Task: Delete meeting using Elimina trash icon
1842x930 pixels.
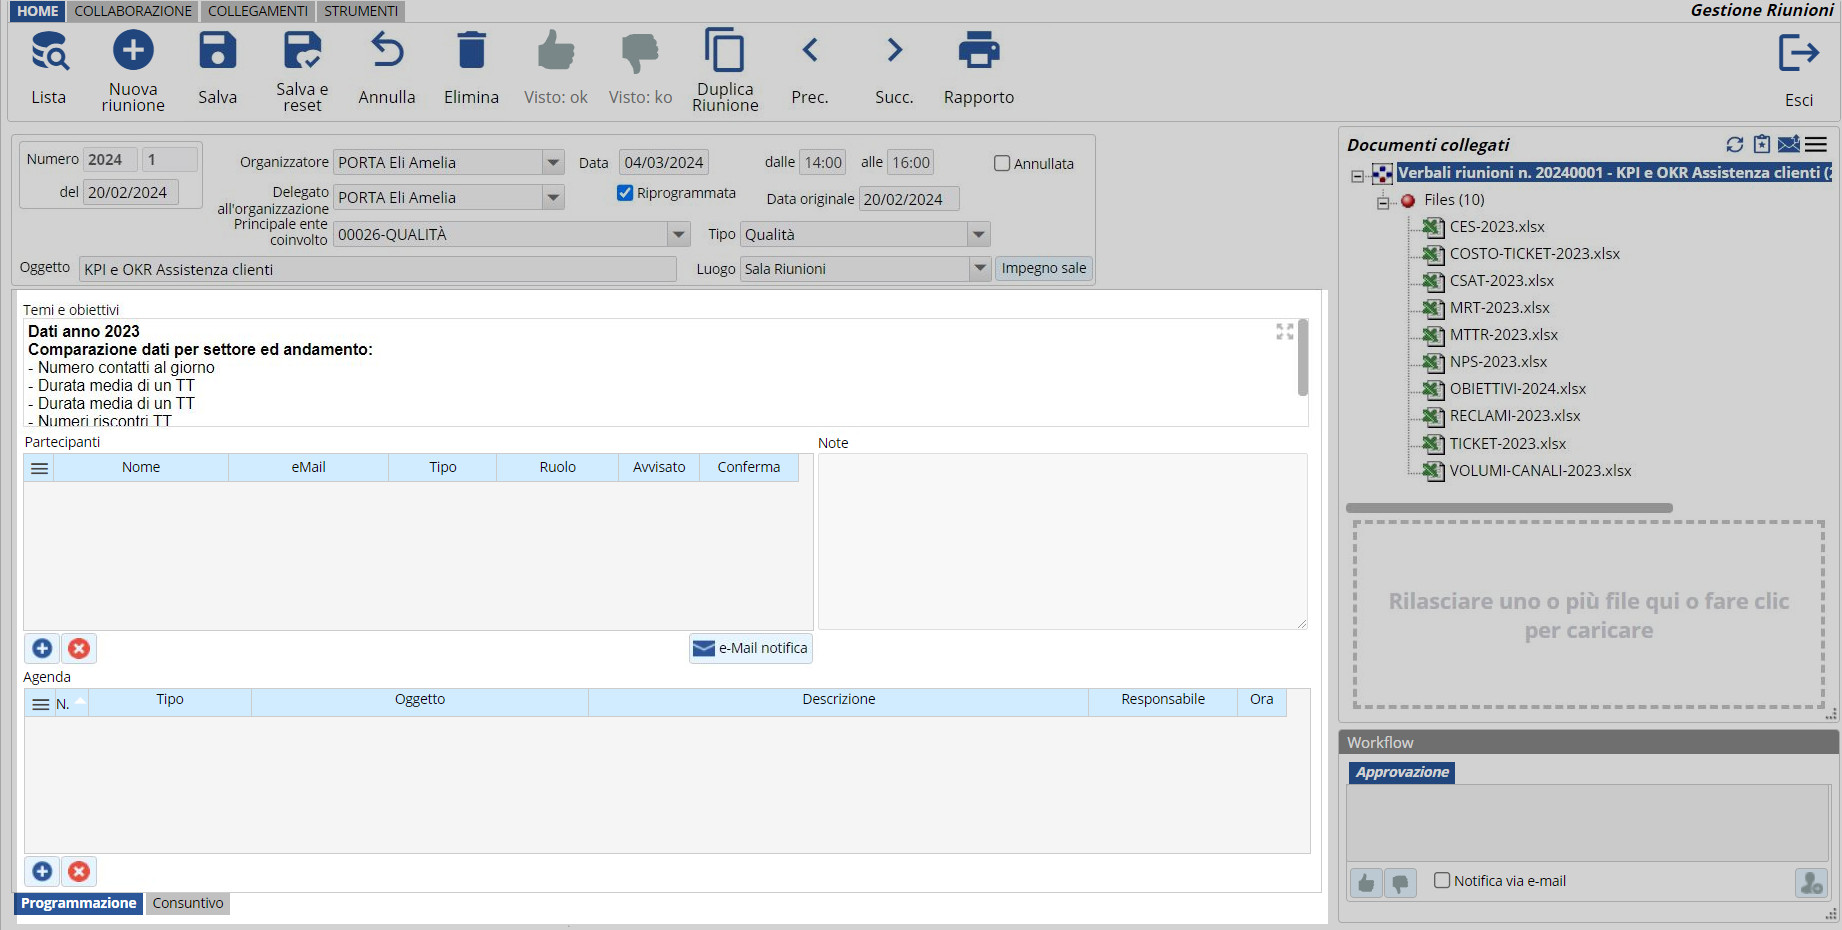Action: (x=471, y=50)
